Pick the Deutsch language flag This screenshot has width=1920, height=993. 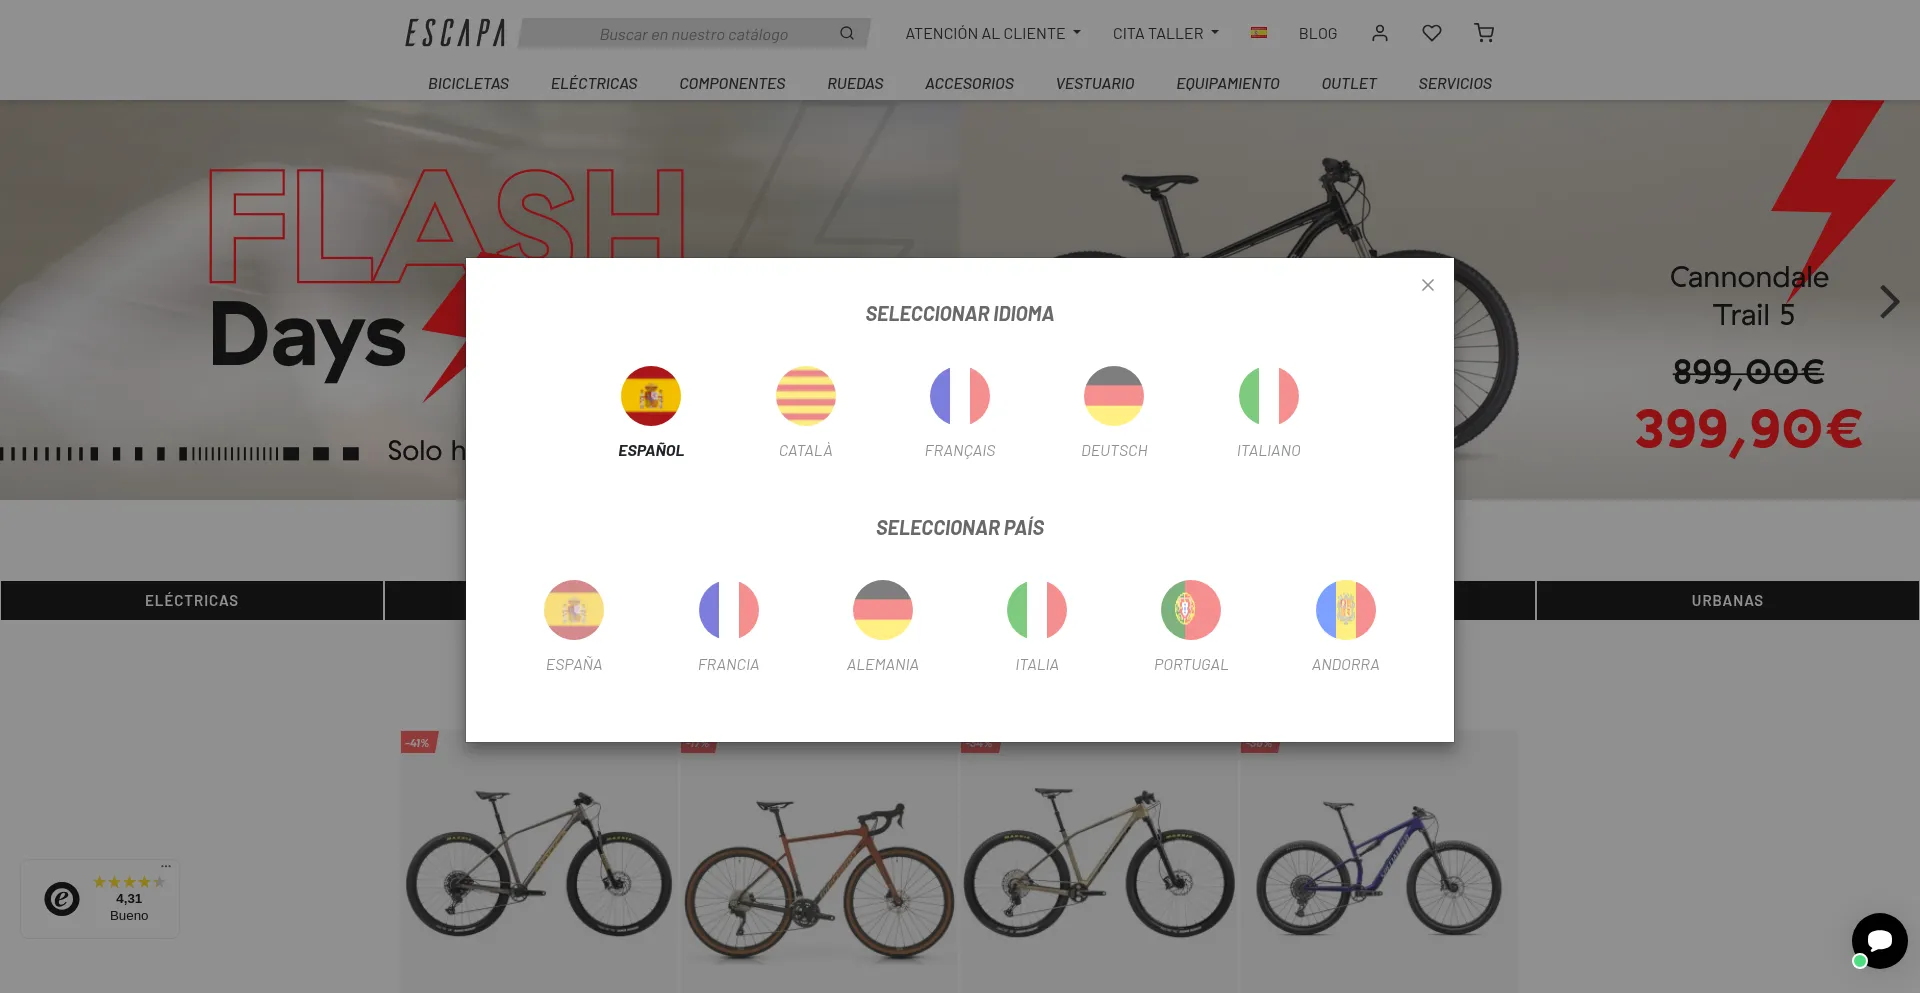1113,396
